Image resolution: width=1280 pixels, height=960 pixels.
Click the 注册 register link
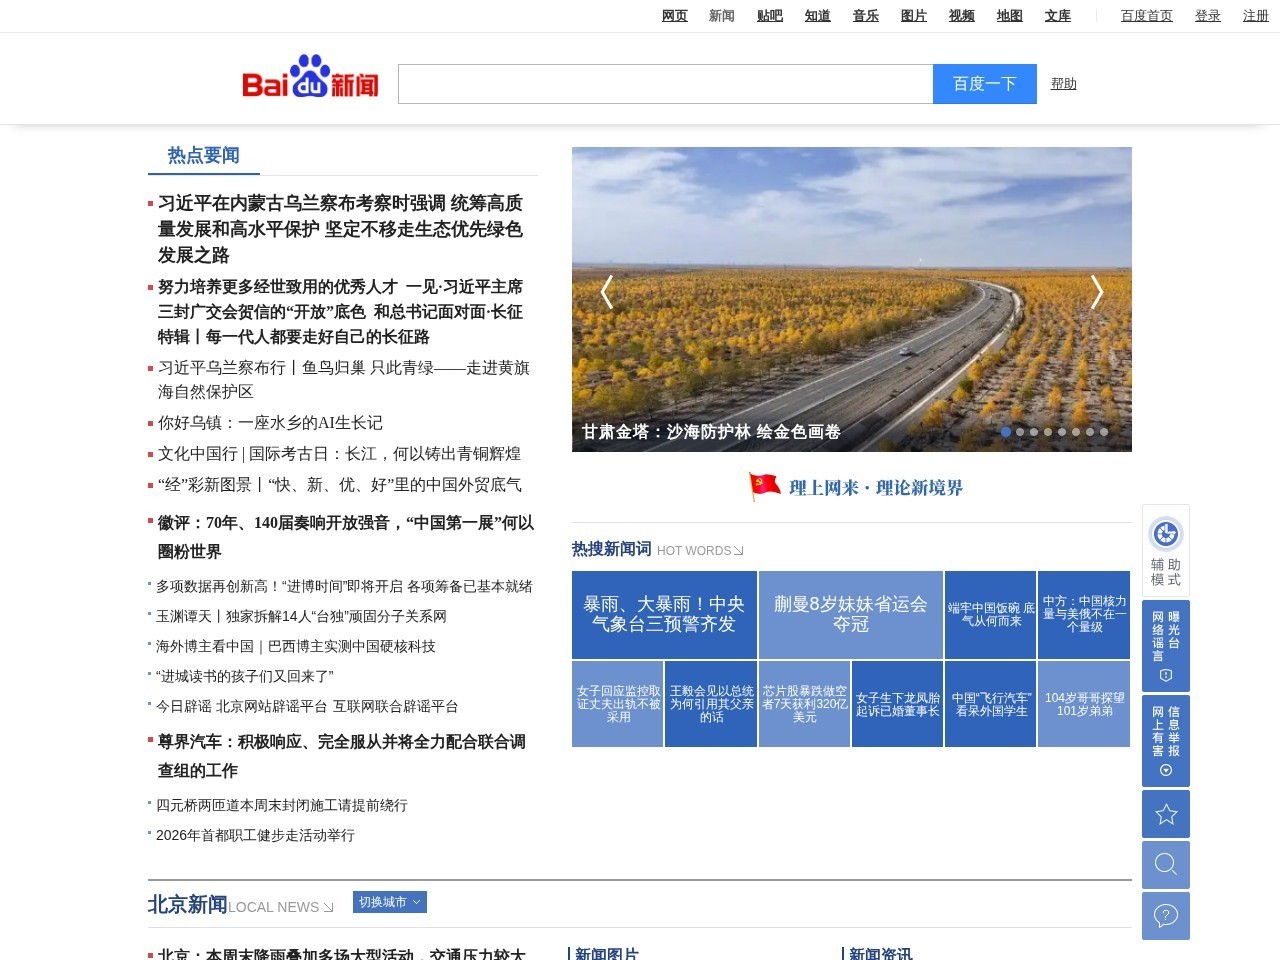(1256, 16)
